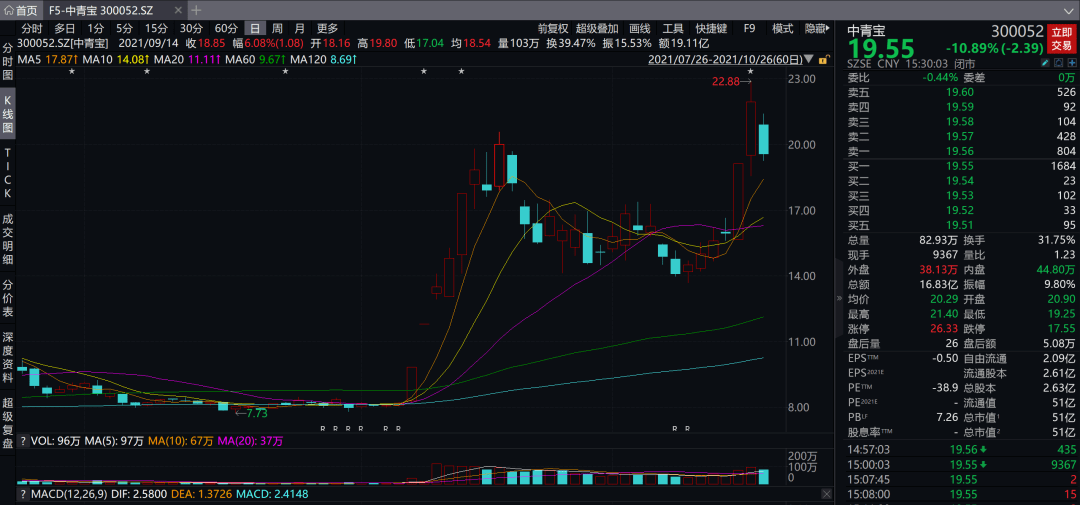Switch to the 周 weekly period tab
The width and height of the screenshot is (1080, 505).
tap(277, 28)
